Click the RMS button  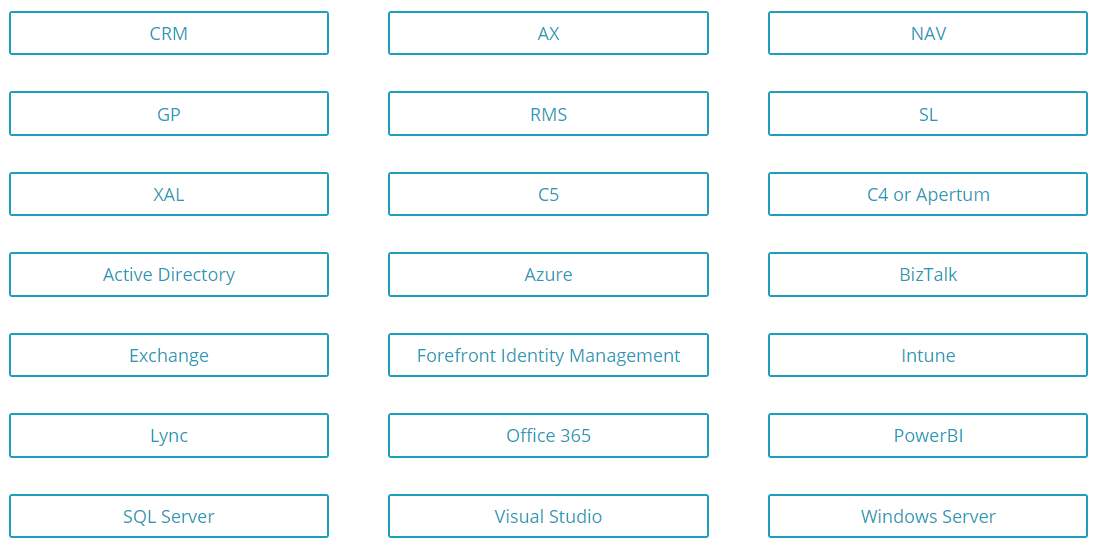tap(548, 114)
